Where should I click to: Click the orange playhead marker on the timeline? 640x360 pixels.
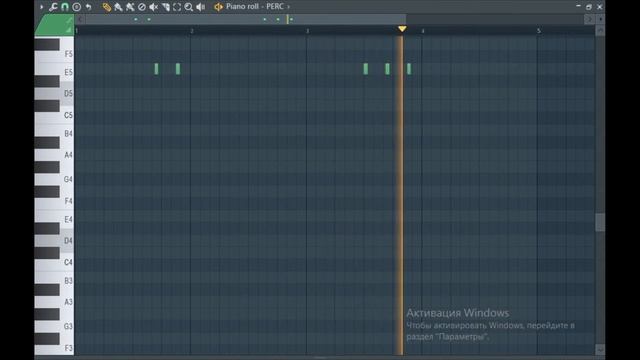coord(402,29)
